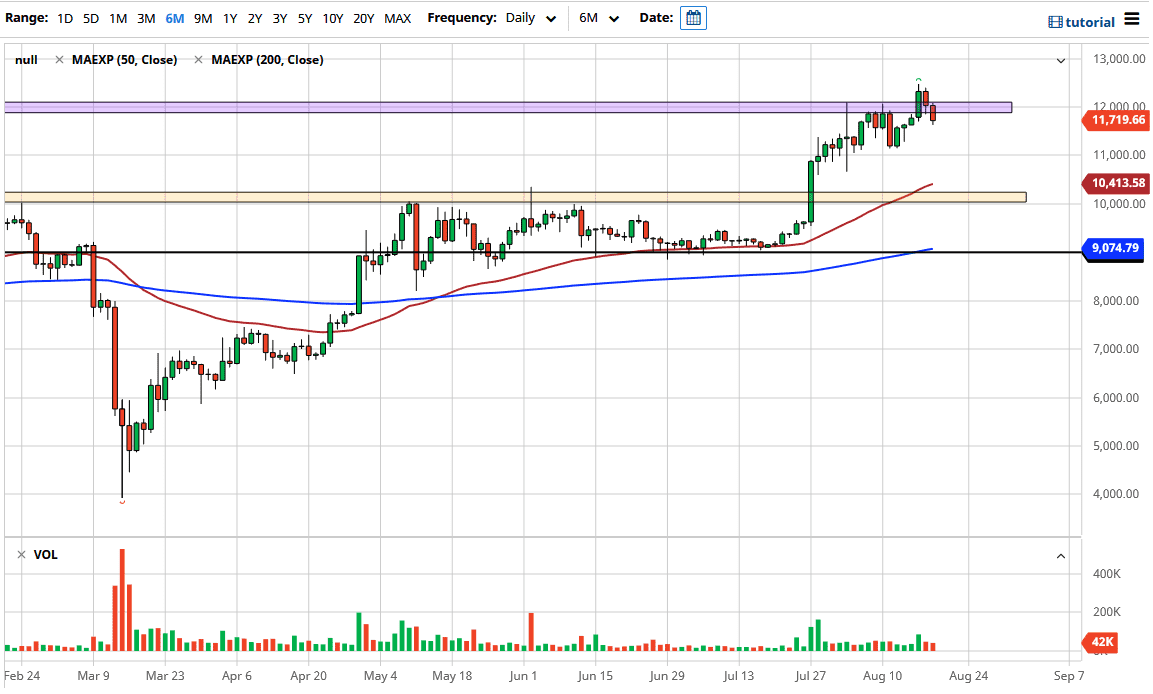Image resolution: width=1153 pixels, height=694 pixels.
Task: Set range to 5Y
Action: 306,18
